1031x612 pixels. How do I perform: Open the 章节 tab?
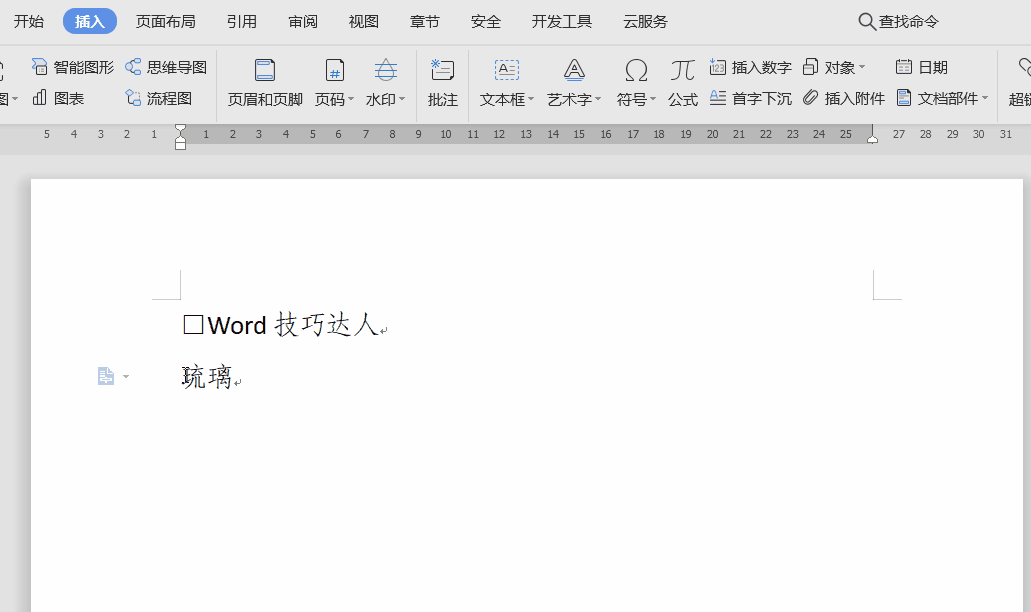[x=425, y=22]
